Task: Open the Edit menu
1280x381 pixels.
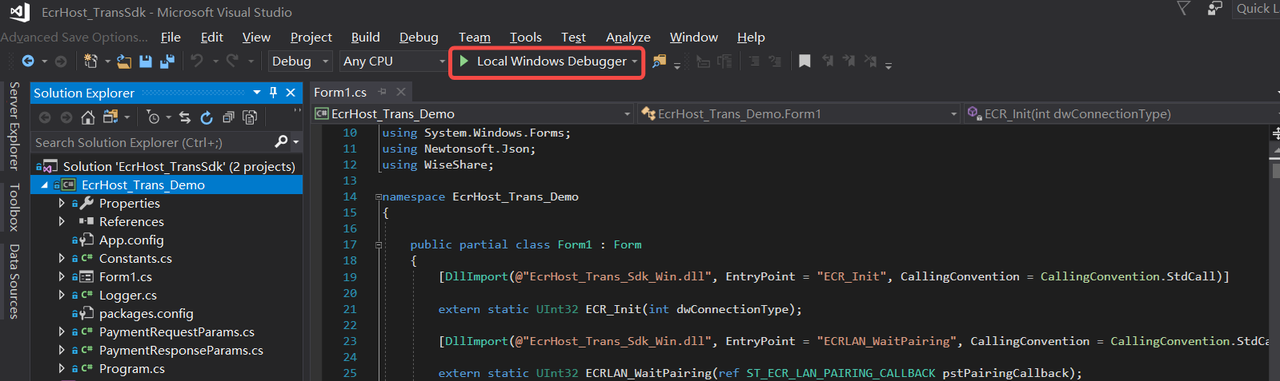Action: click(212, 37)
